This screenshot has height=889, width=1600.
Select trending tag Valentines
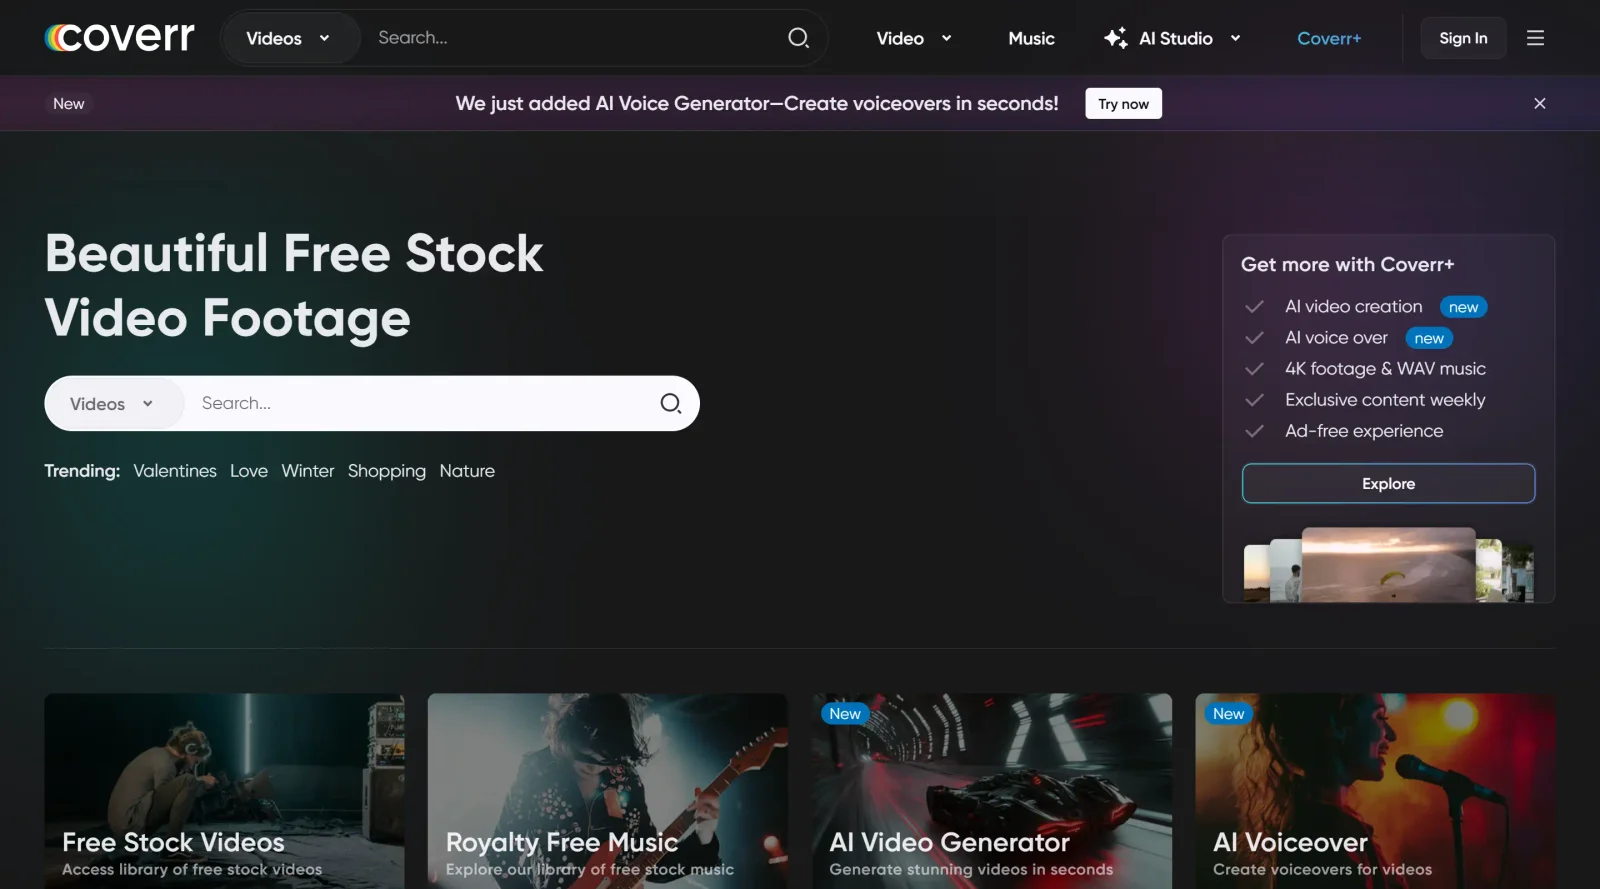pos(175,471)
